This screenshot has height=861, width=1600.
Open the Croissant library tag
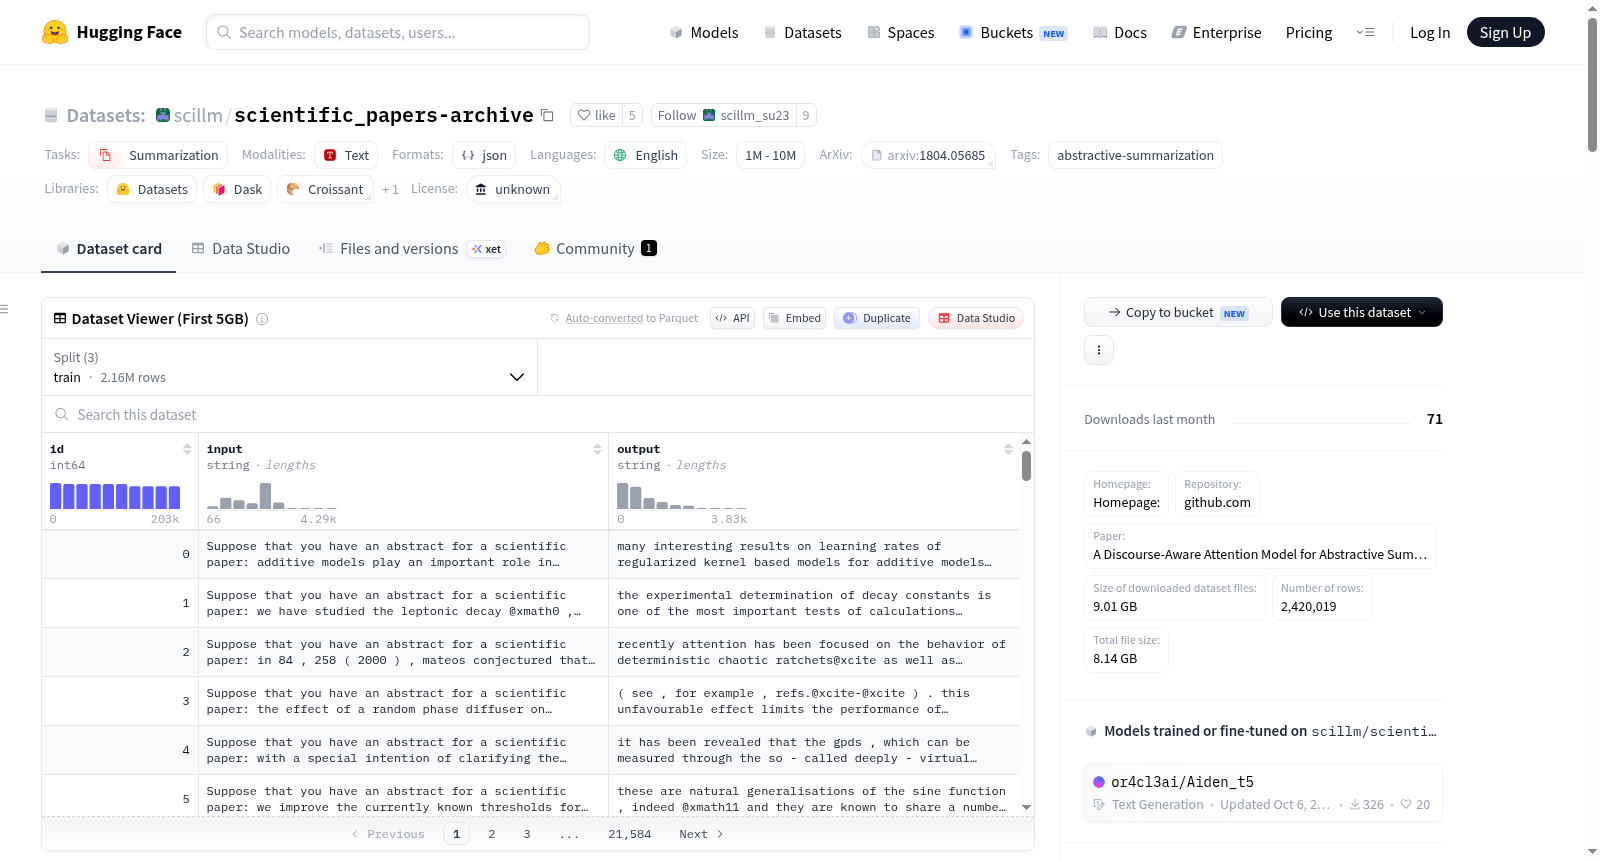[x=325, y=189]
